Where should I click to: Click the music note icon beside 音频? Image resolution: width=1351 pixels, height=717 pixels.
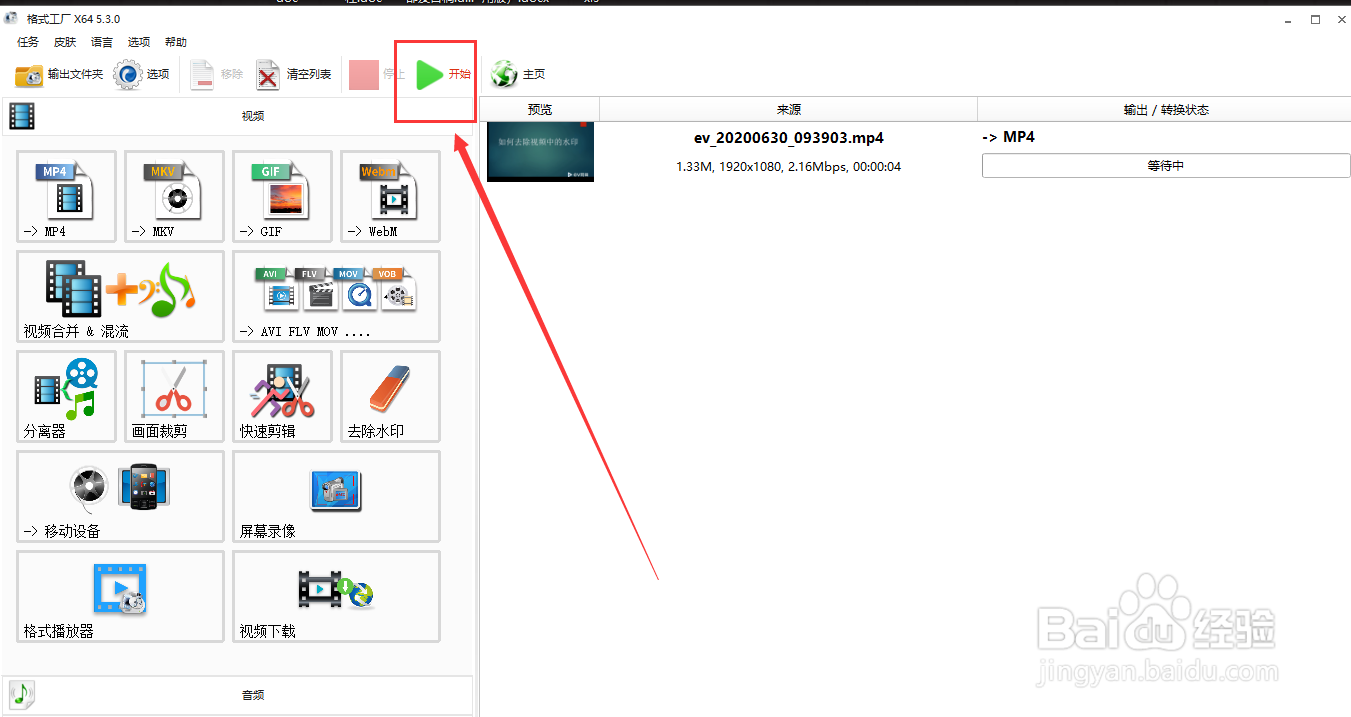point(23,694)
